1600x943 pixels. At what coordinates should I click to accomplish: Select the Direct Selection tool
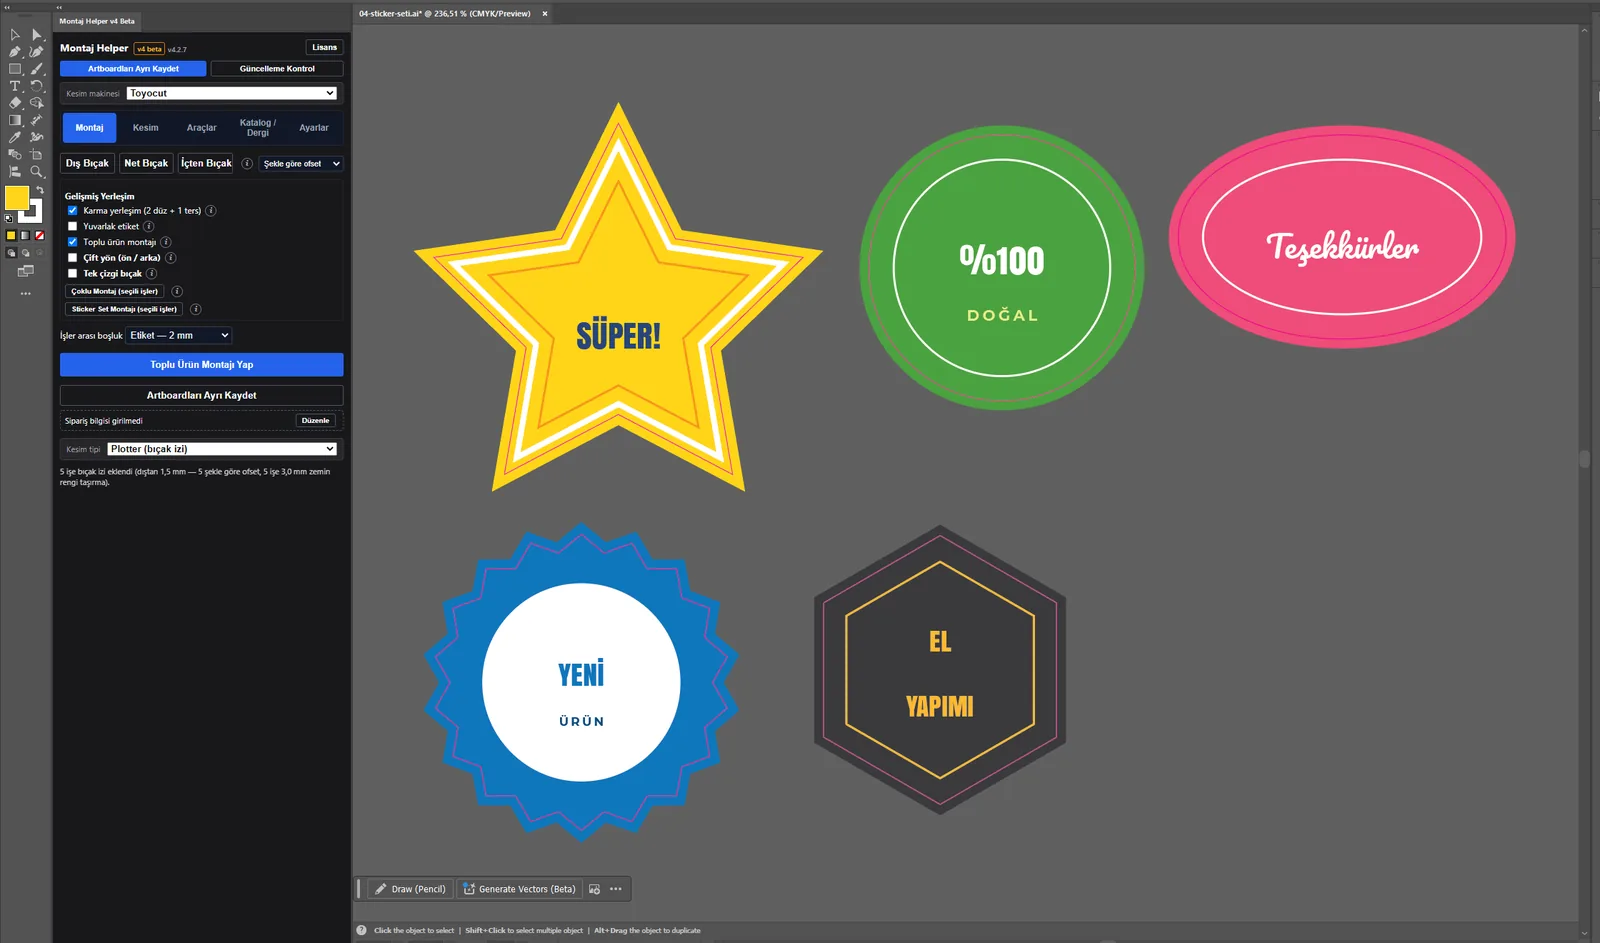coord(37,35)
